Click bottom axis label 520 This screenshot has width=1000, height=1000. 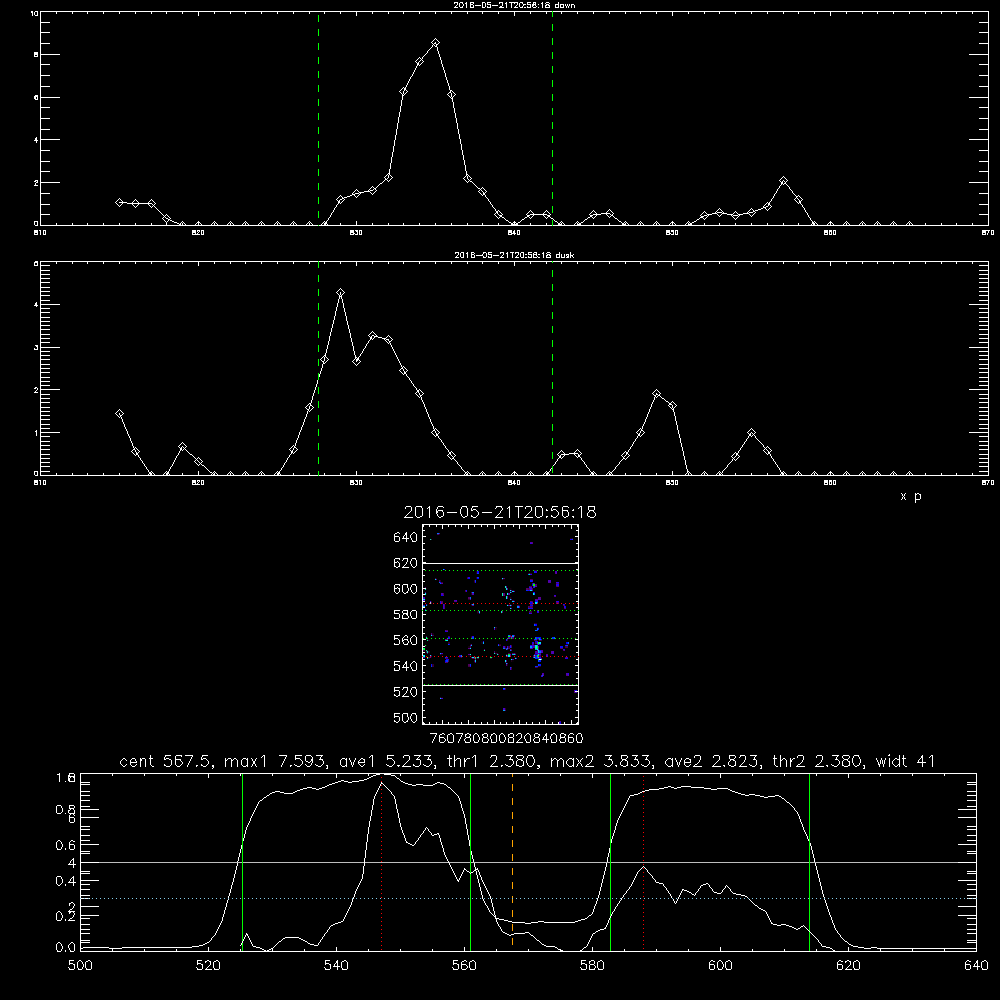208,966
